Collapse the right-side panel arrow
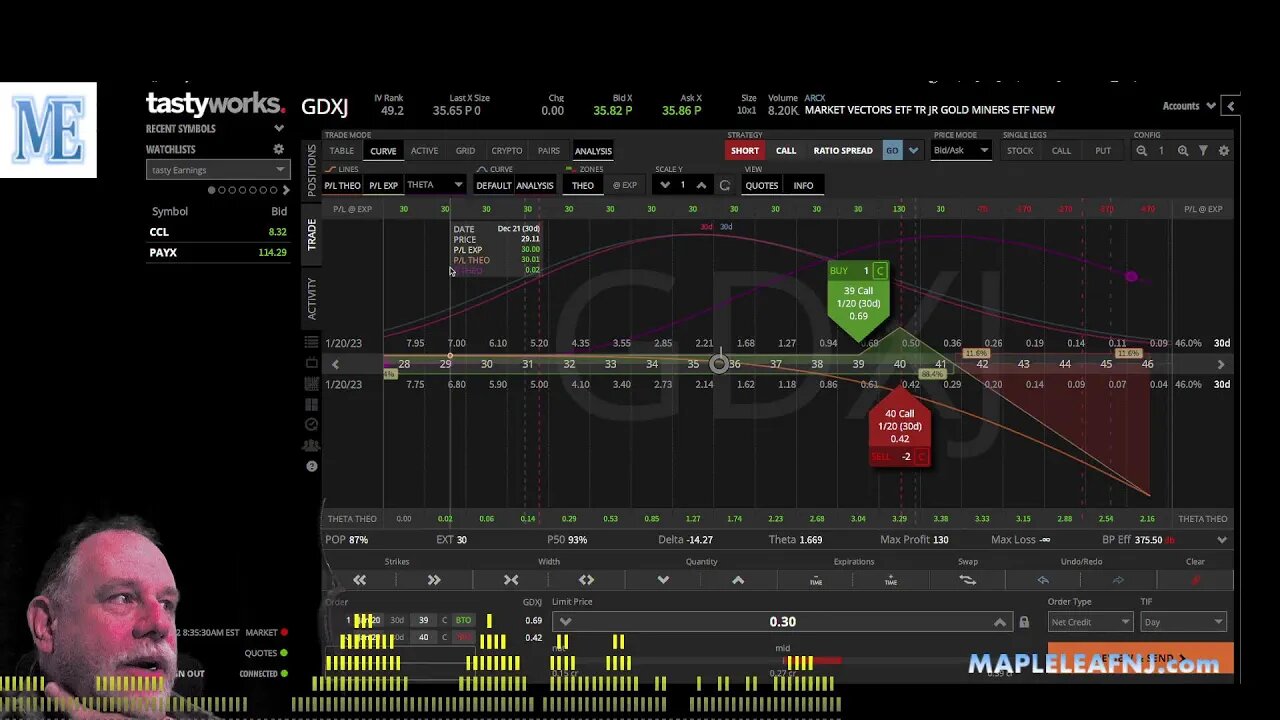The width and height of the screenshot is (1280, 720). click(1231, 106)
